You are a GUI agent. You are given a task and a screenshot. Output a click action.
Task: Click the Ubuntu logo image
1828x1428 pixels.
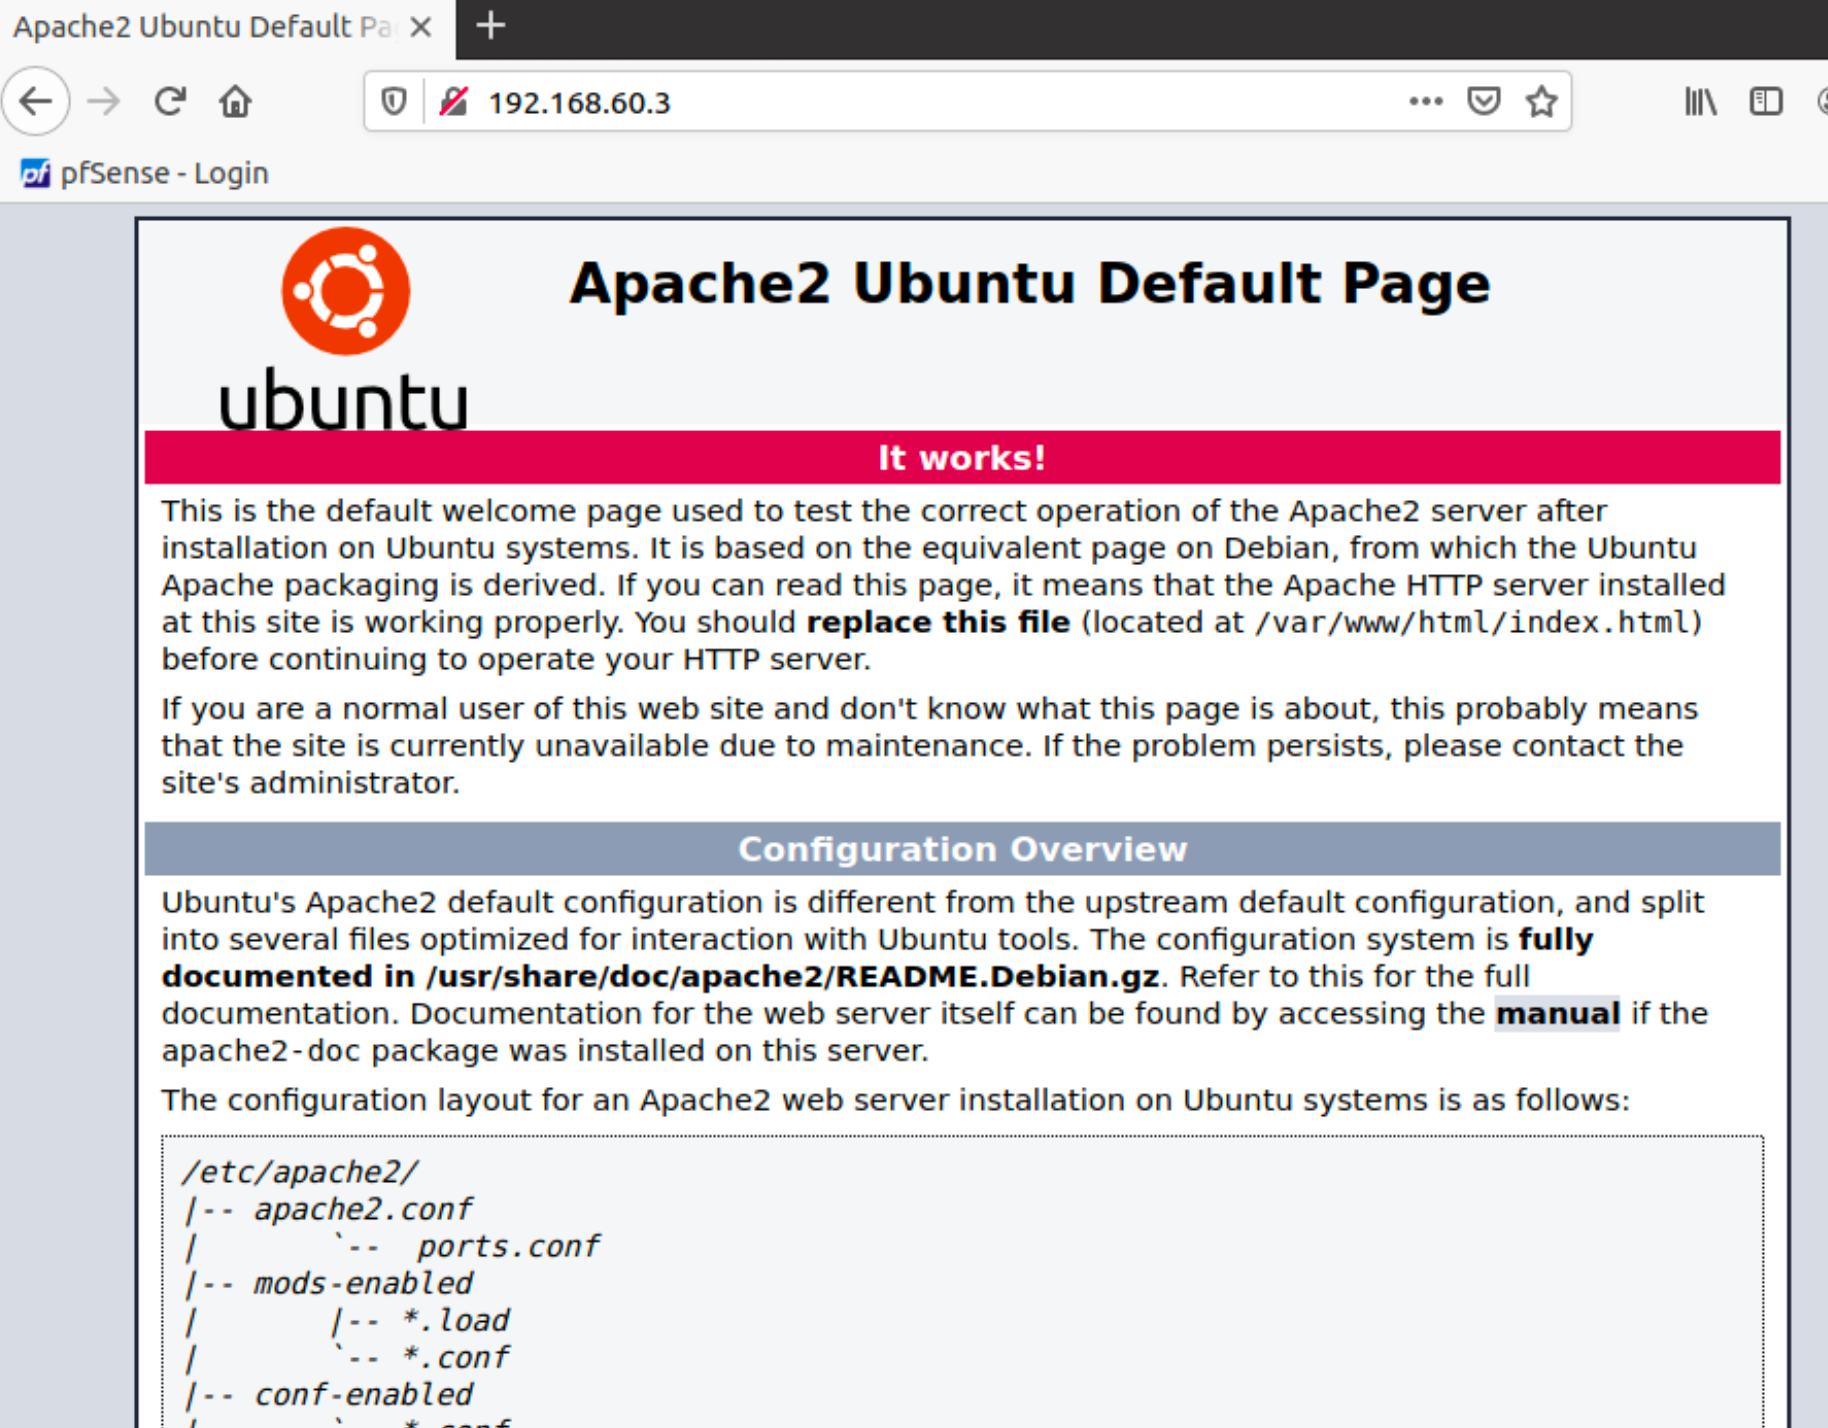(344, 330)
